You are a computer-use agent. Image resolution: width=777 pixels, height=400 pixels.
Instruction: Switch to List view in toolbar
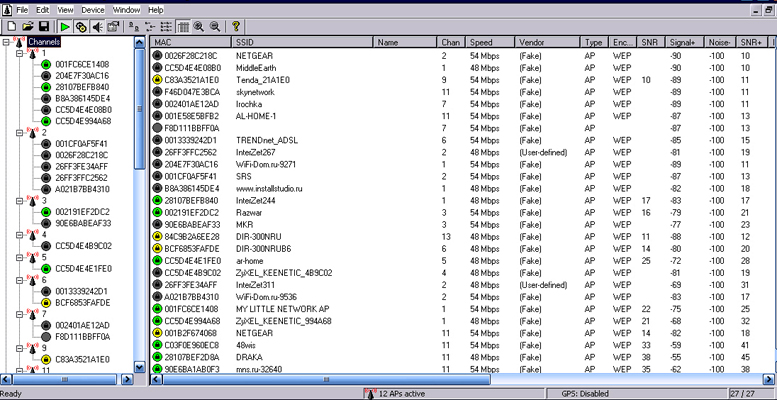coord(166,26)
